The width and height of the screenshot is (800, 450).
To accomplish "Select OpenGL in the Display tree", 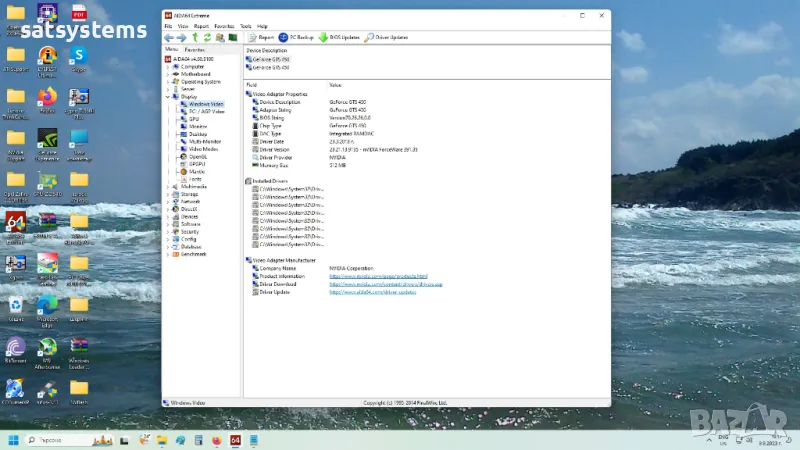I will coord(197,156).
